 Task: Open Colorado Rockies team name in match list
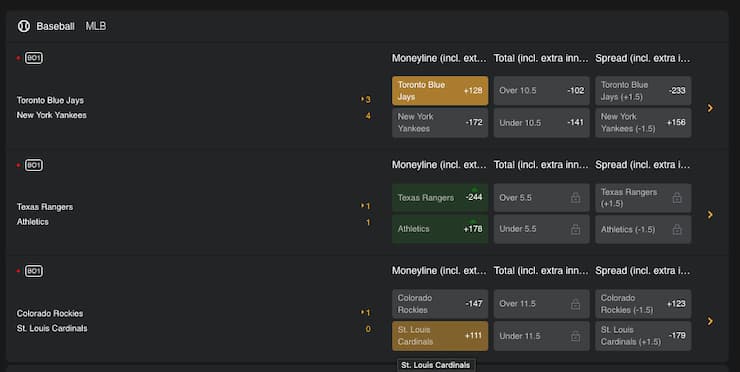click(50, 313)
